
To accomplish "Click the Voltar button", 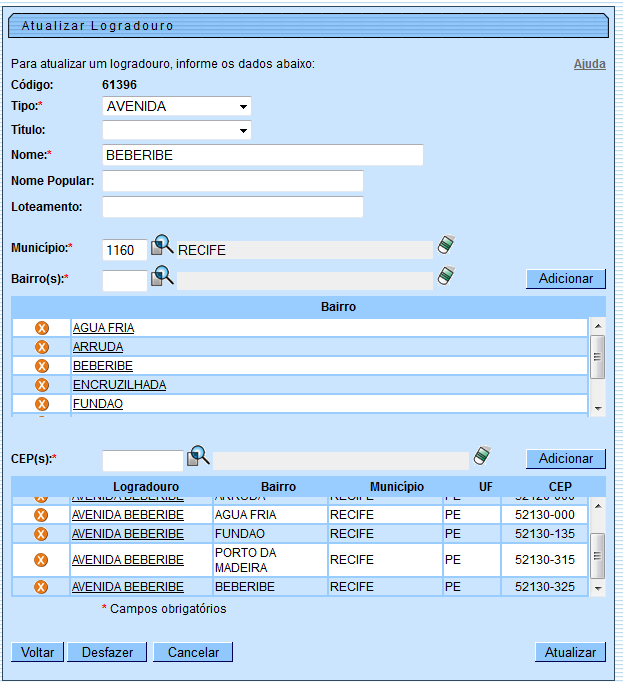I will coord(38,652).
